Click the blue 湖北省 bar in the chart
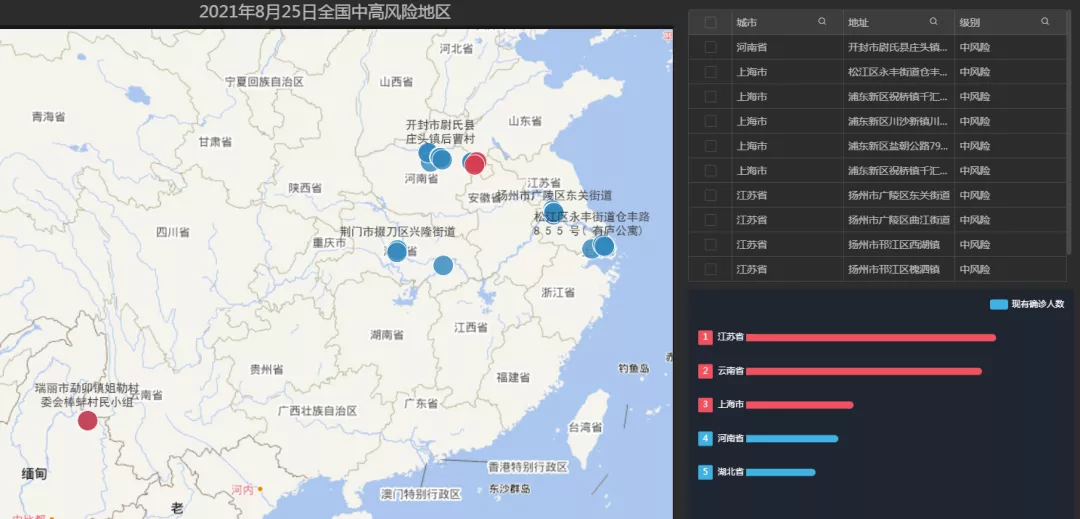1080x519 pixels. coord(780,472)
